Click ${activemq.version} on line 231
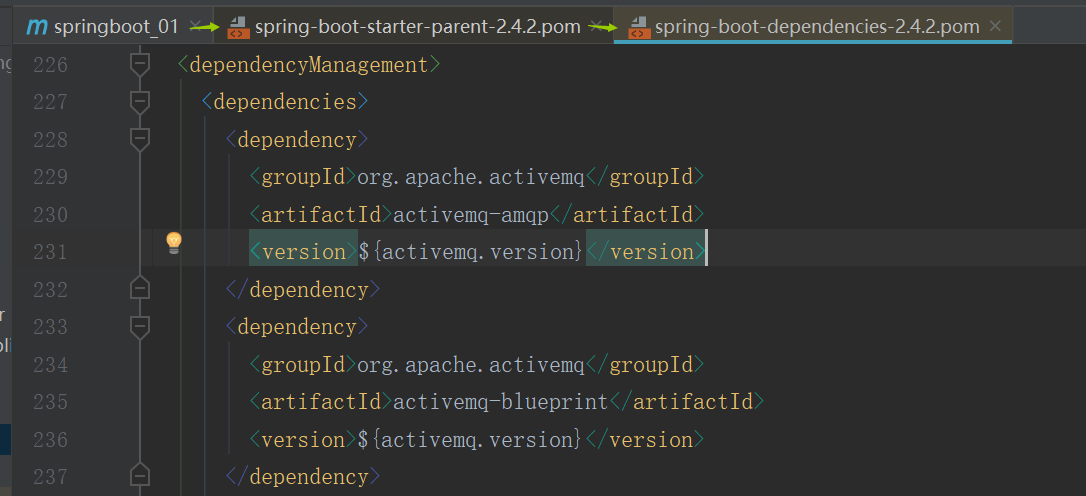1086x496 pixels. point(471,252)
